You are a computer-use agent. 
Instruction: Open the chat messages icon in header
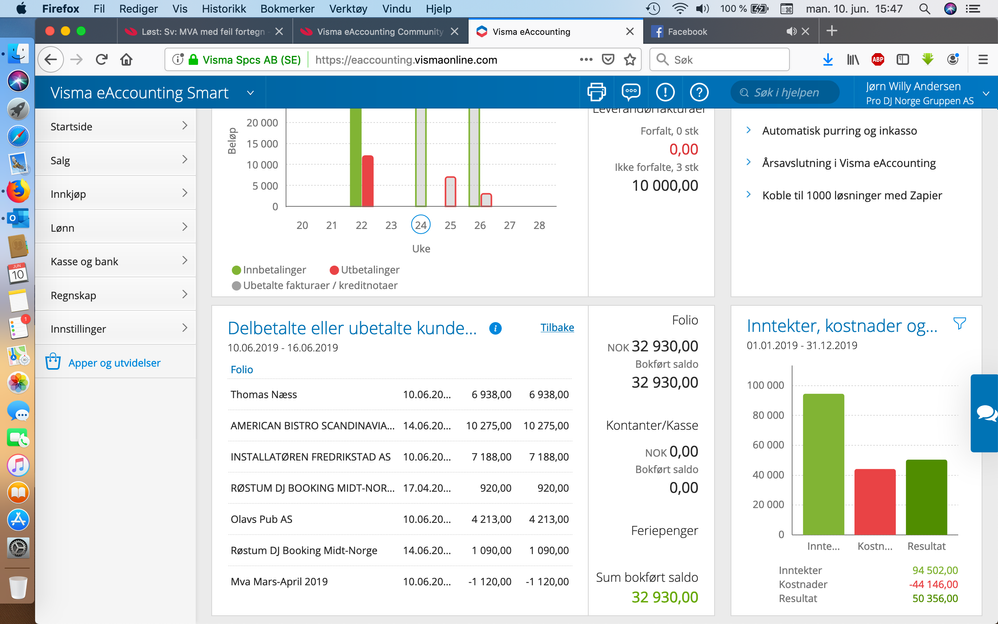point(631,92)
